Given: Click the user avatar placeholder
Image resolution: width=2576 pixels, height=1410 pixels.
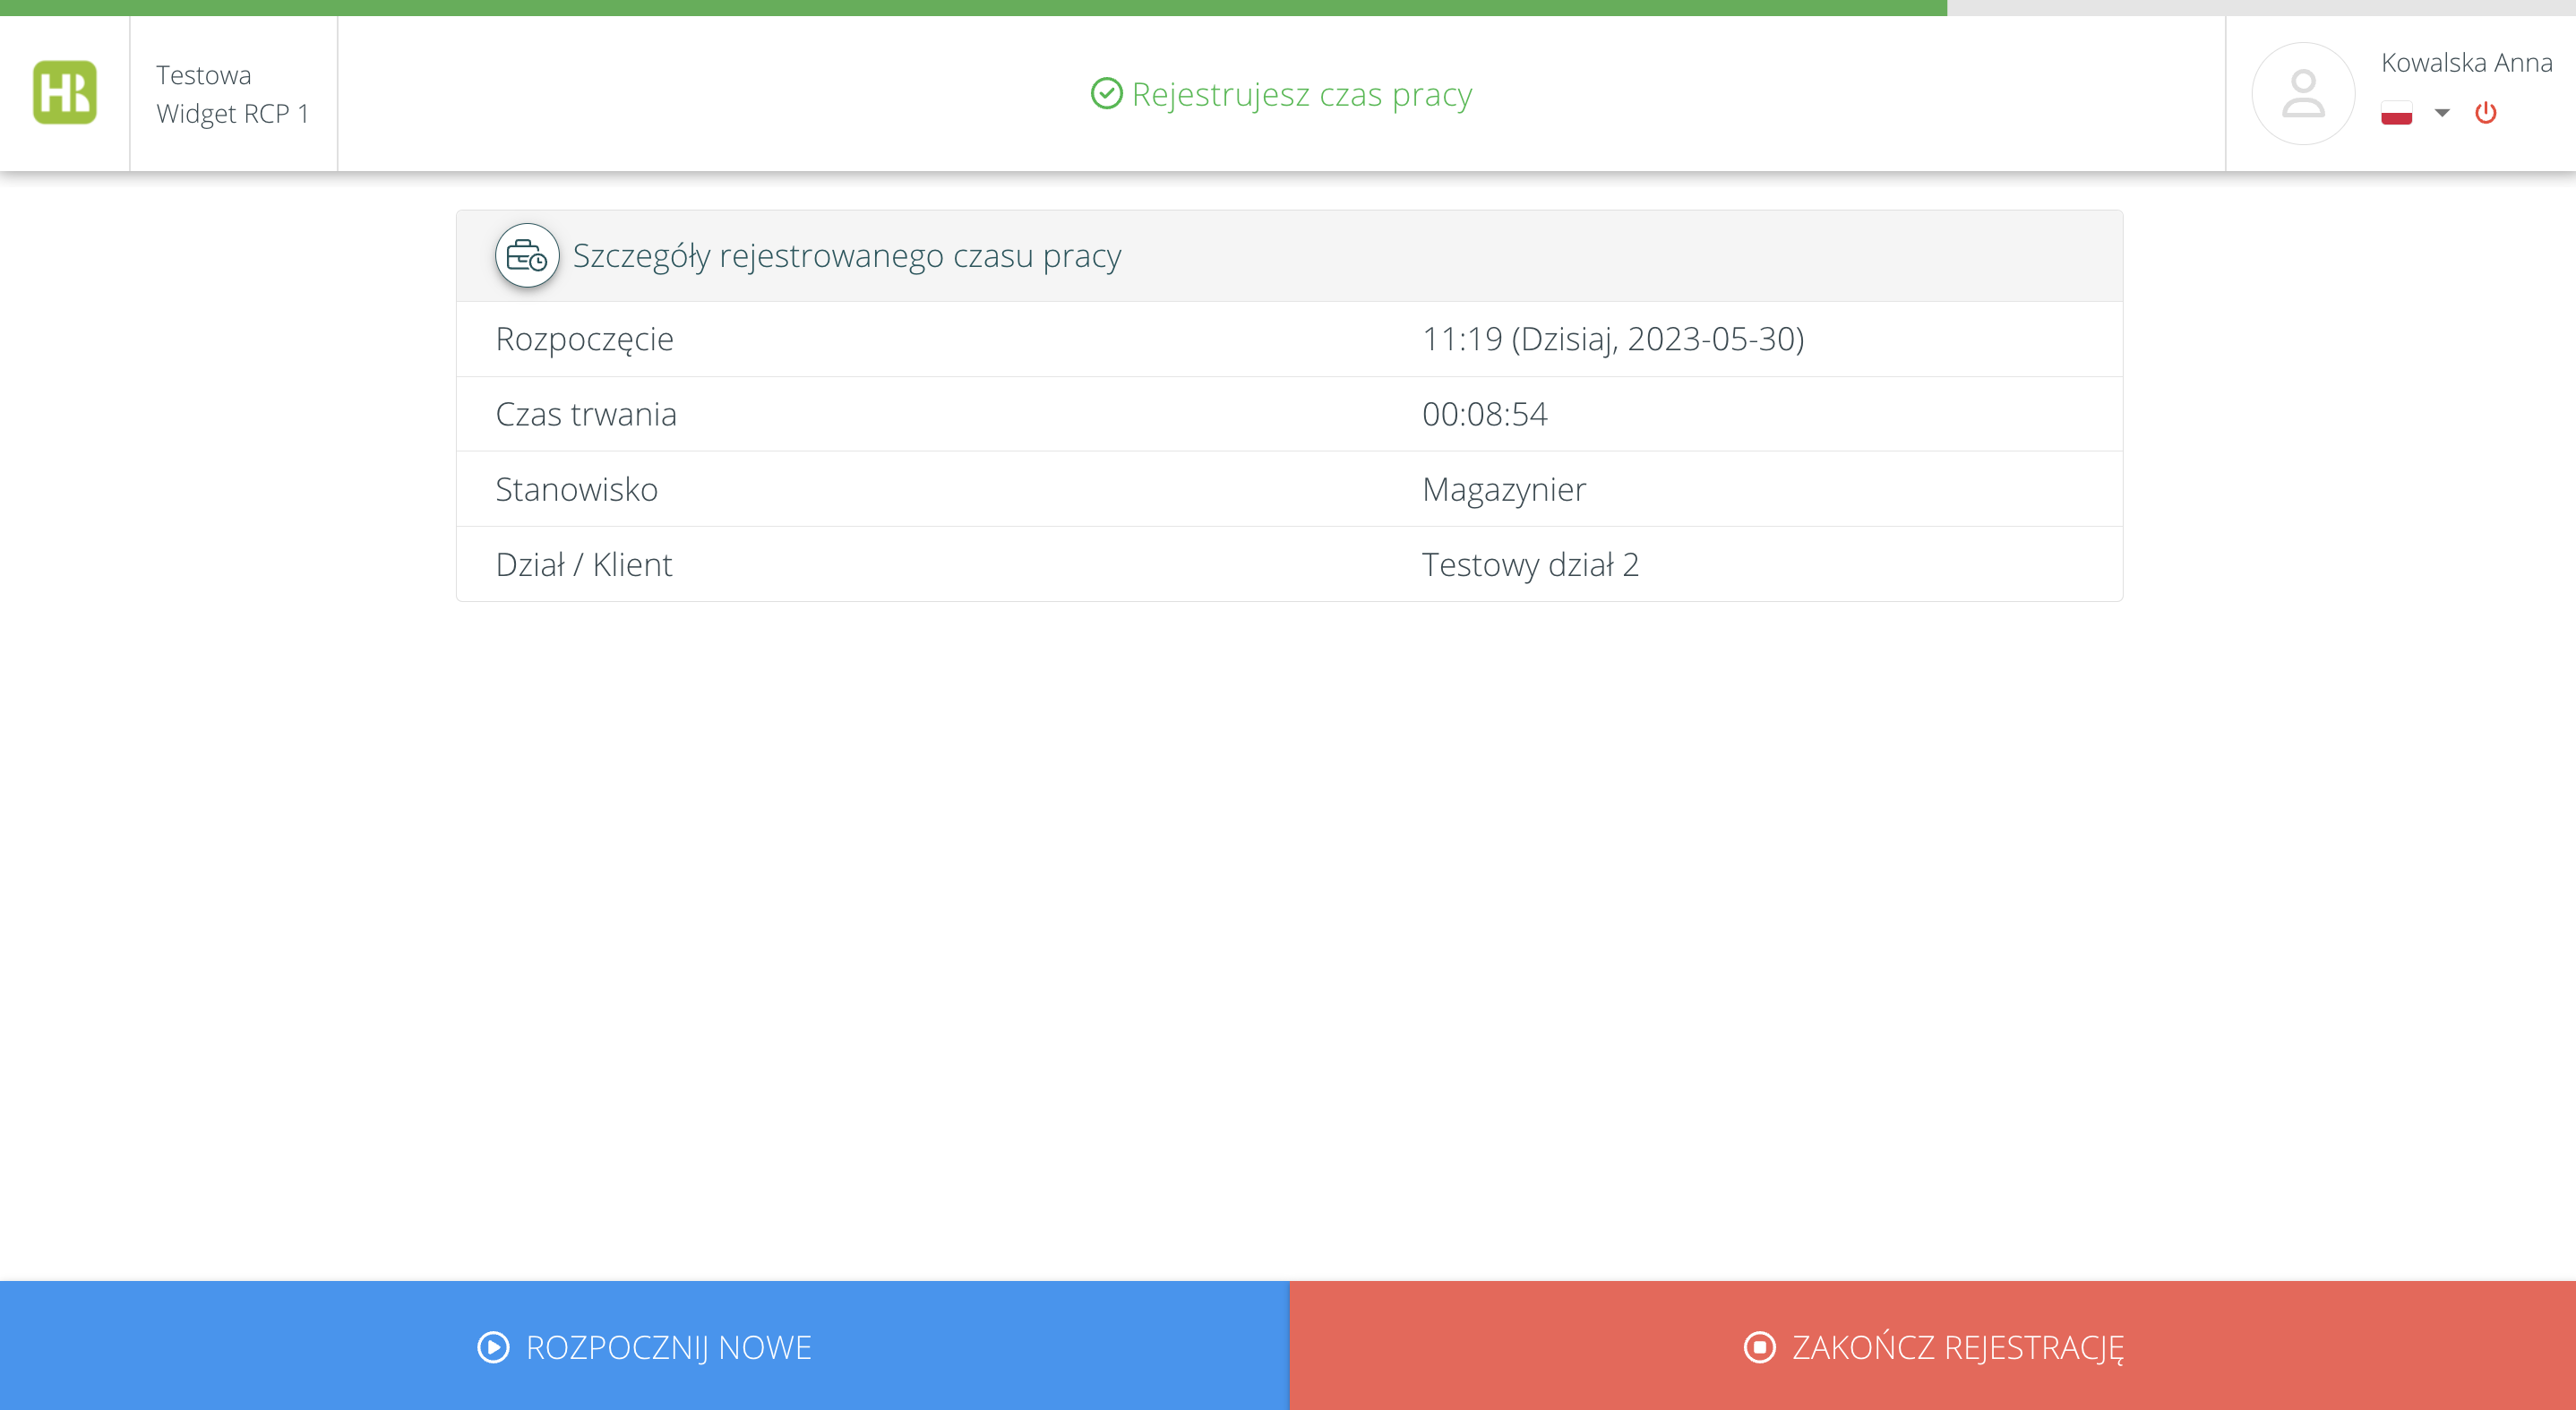Looking at the screenshot, I should point(2302,94).
